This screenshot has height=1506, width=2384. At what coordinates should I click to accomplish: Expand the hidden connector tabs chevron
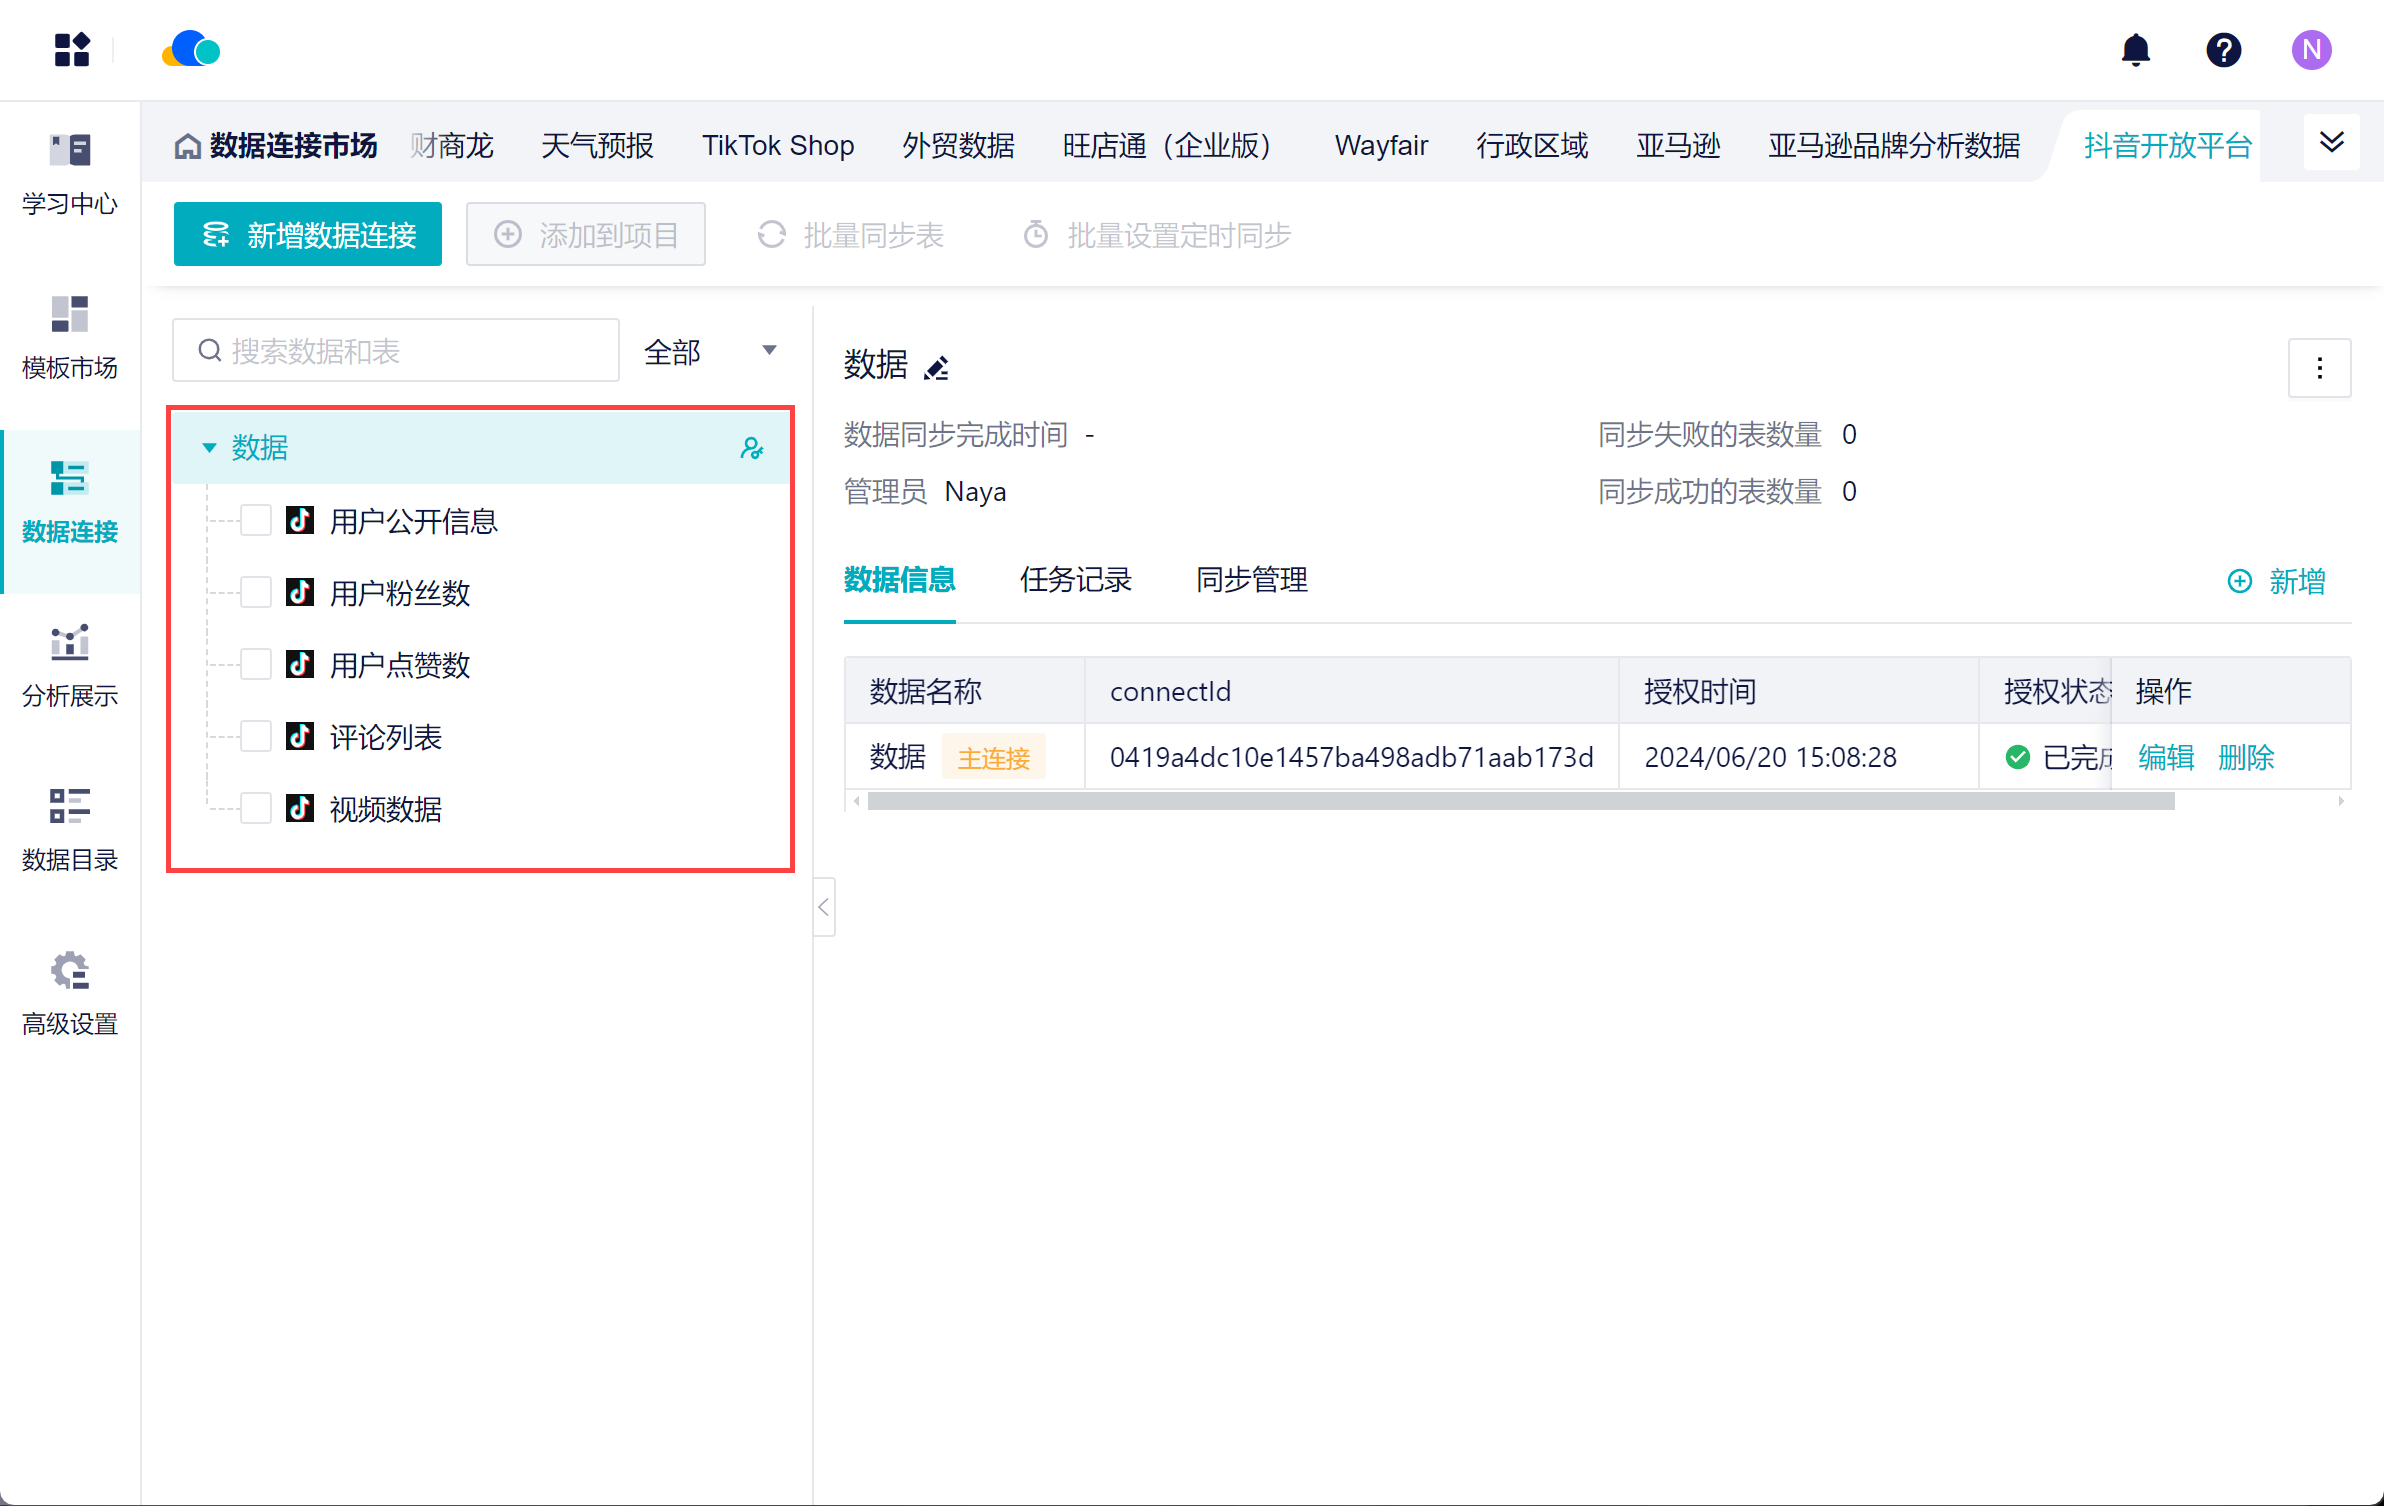click(2331, 143)
